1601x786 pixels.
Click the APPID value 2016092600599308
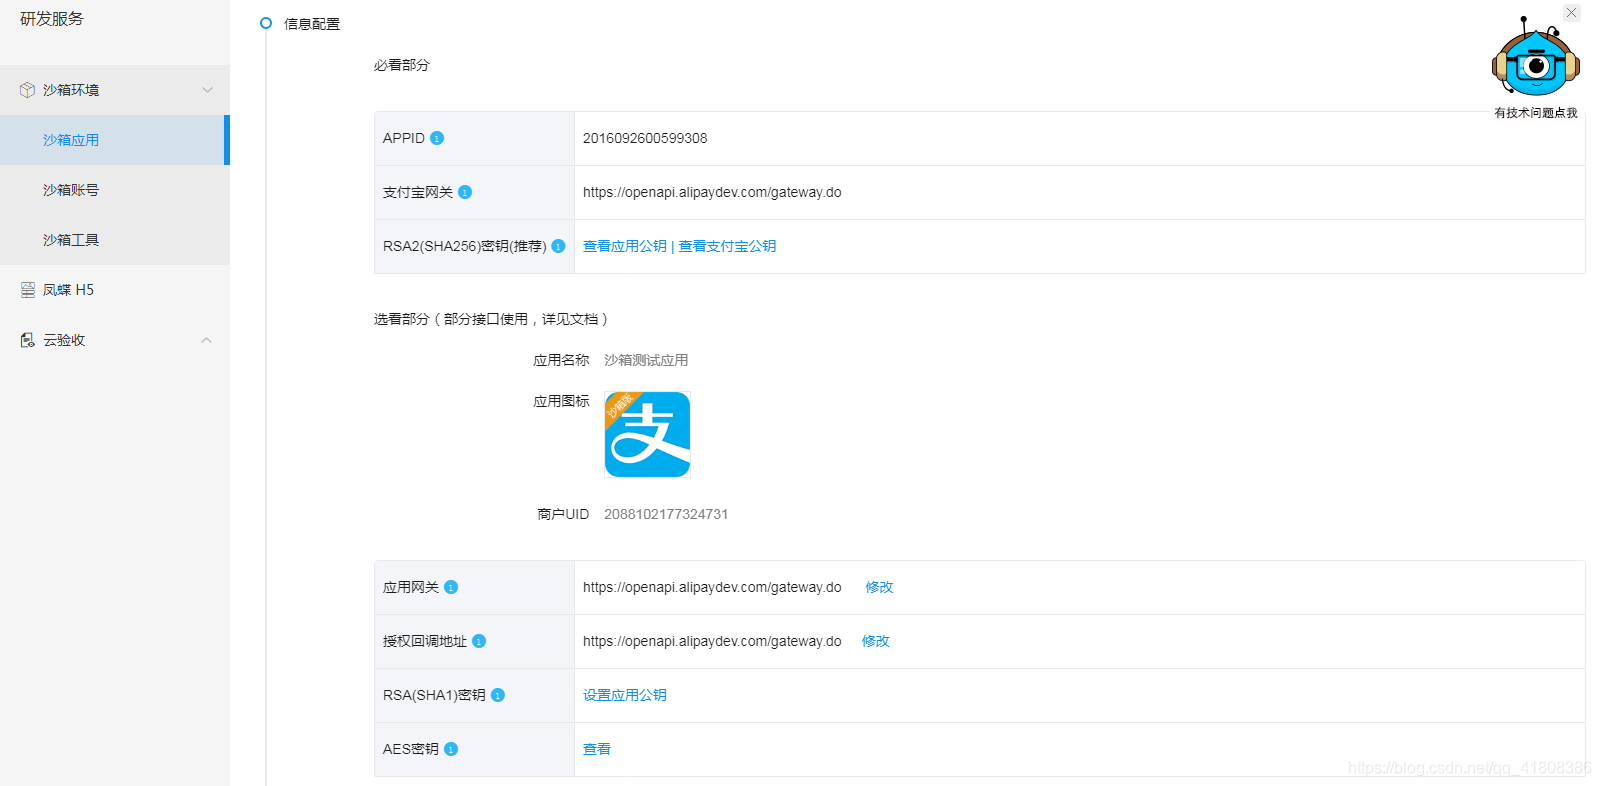[645, 138]
